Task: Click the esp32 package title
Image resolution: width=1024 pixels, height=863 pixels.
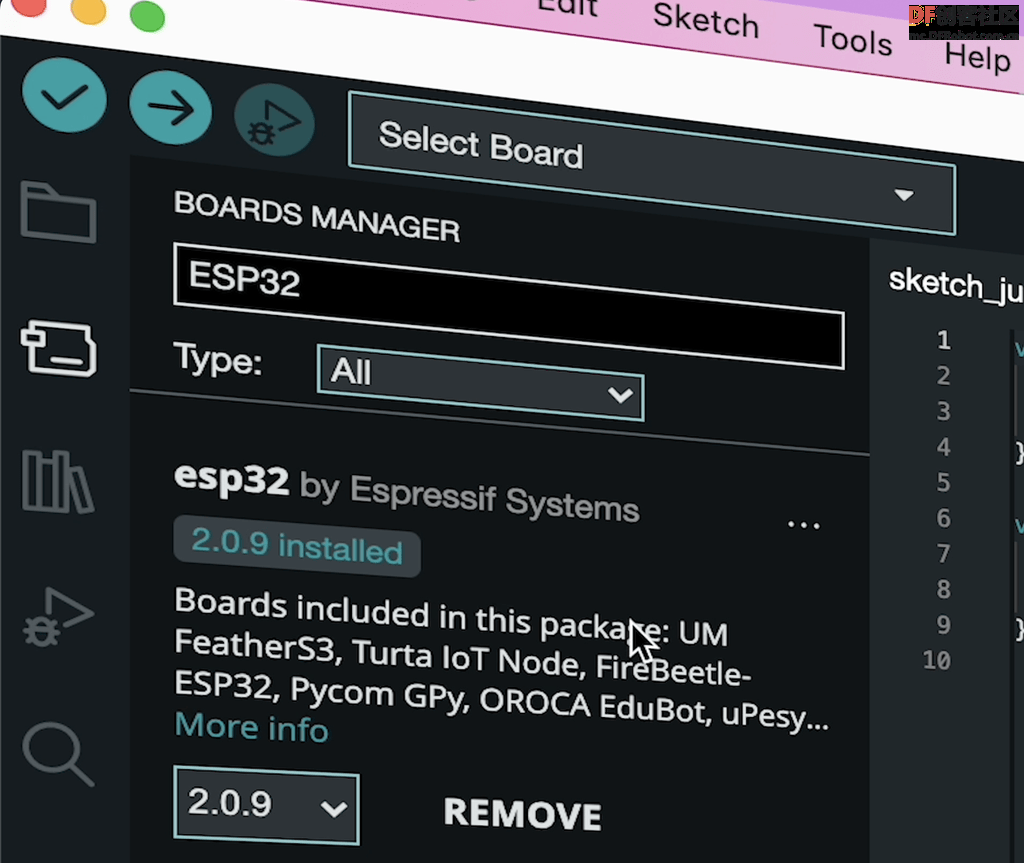Action: pos(231,479)
